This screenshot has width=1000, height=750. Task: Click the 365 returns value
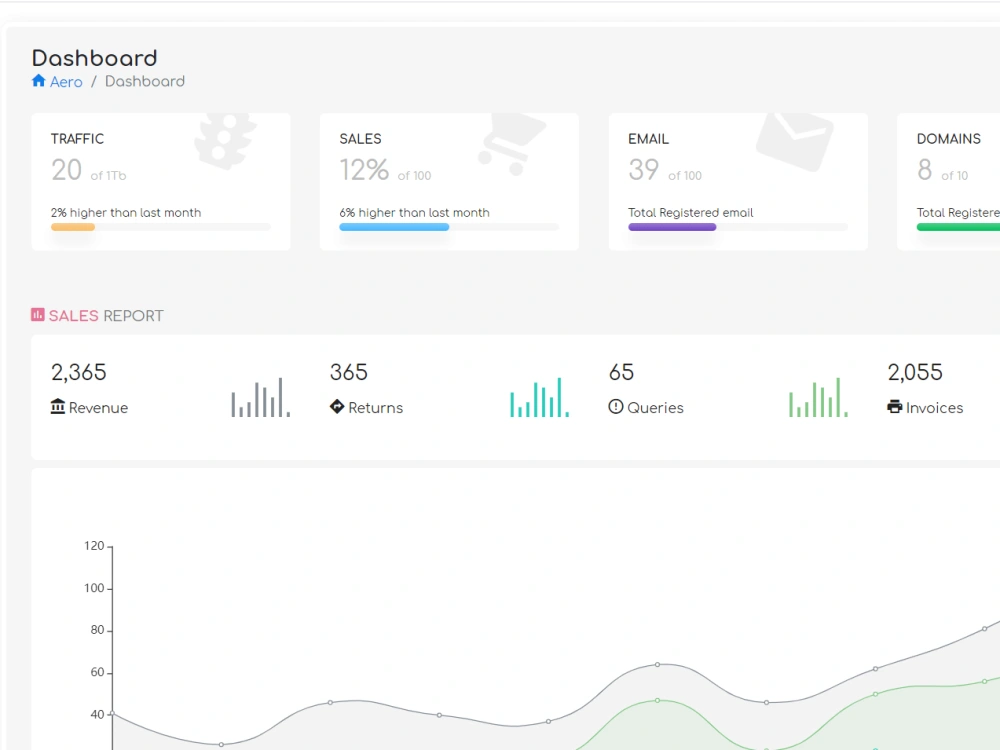[x=348, y=372]
